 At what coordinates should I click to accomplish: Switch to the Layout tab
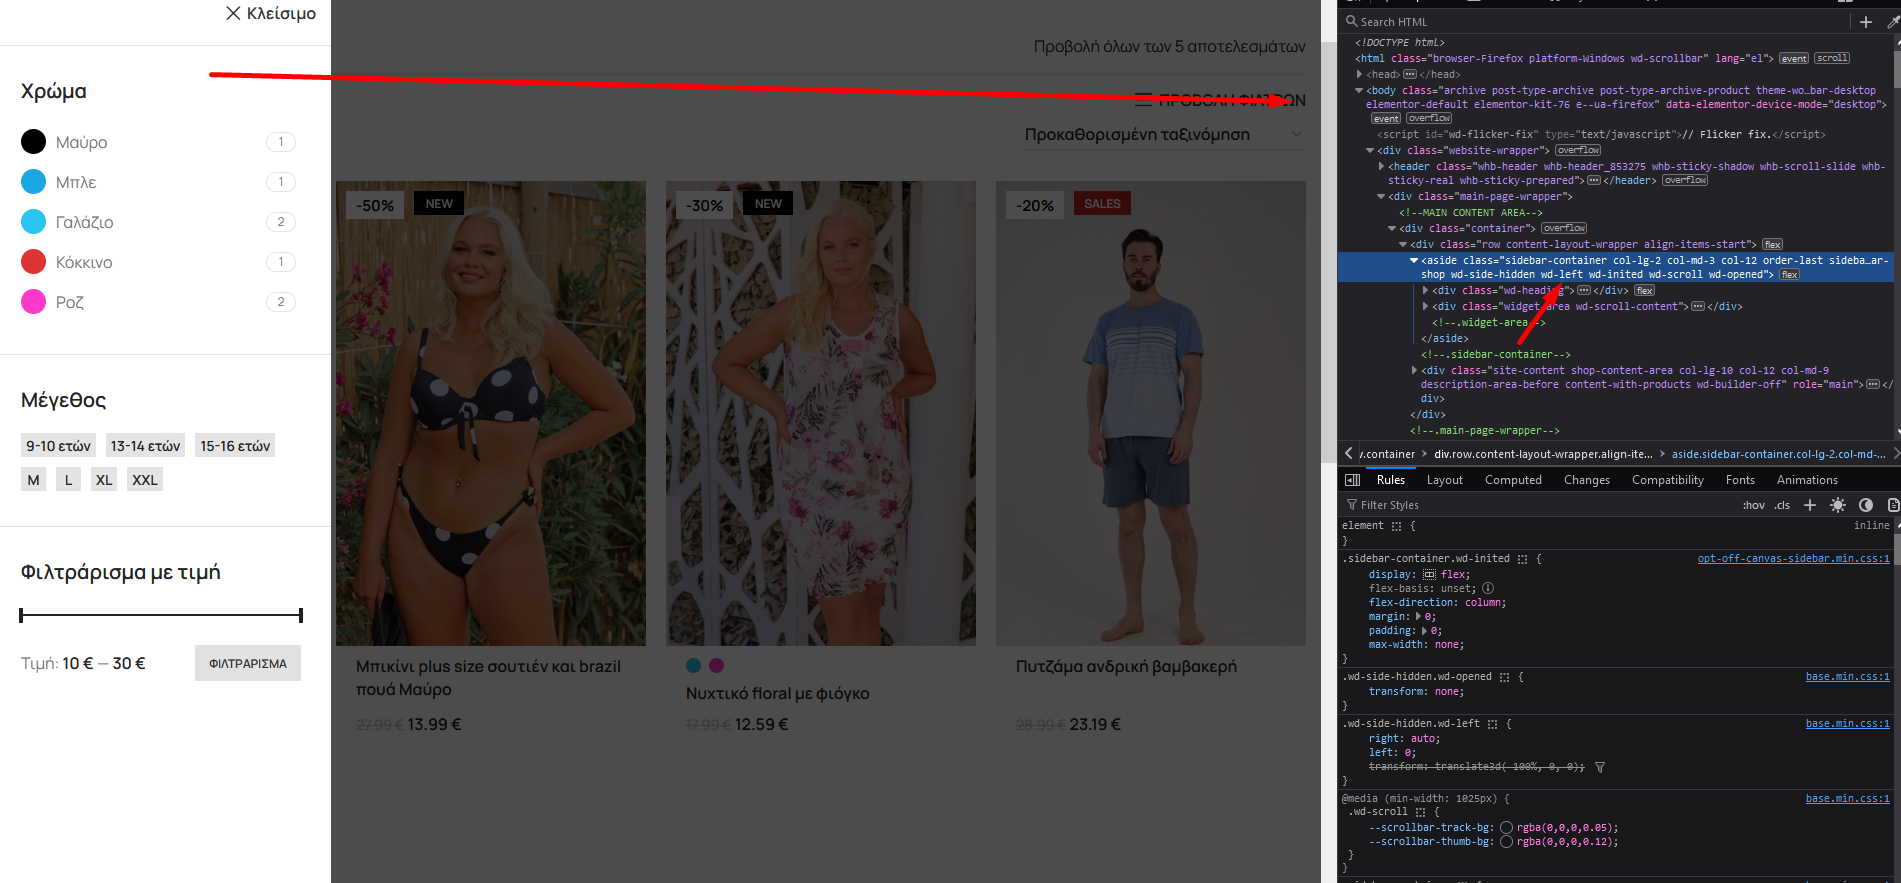[1444, 480]
